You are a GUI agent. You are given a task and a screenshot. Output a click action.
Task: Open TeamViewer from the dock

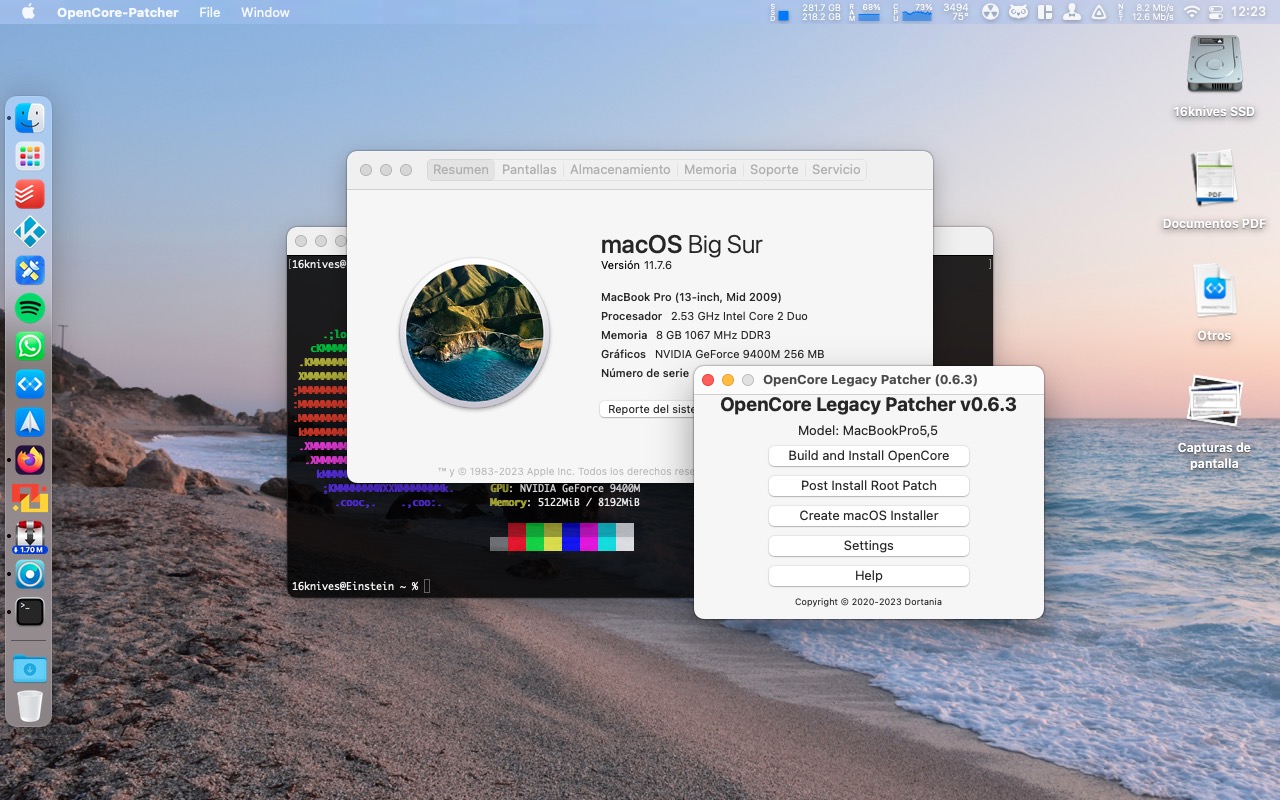(30, 384)
